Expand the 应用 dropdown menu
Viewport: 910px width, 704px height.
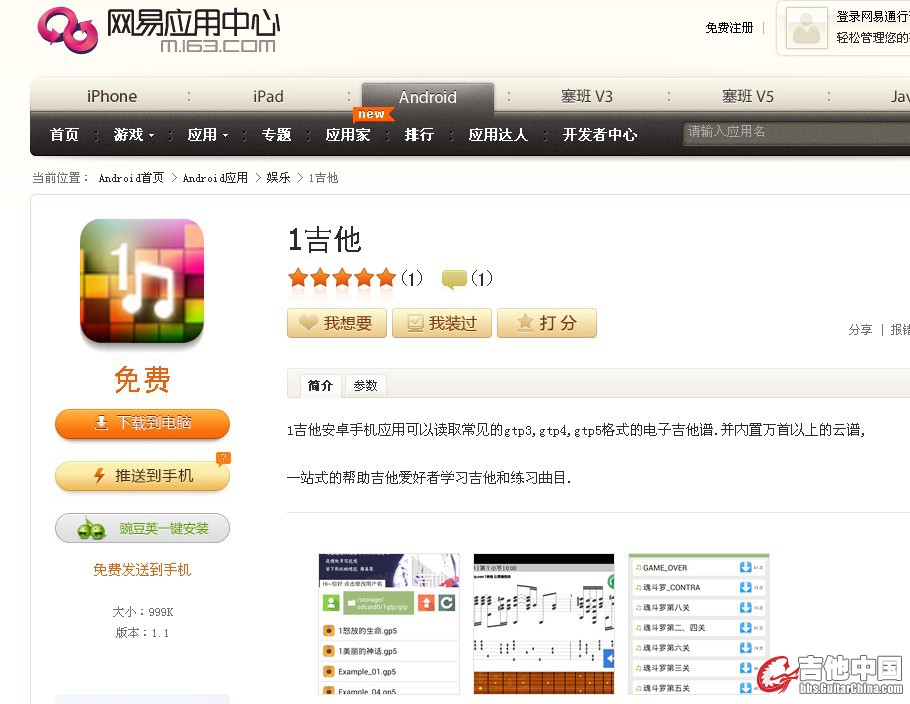[x=208, y=135]
